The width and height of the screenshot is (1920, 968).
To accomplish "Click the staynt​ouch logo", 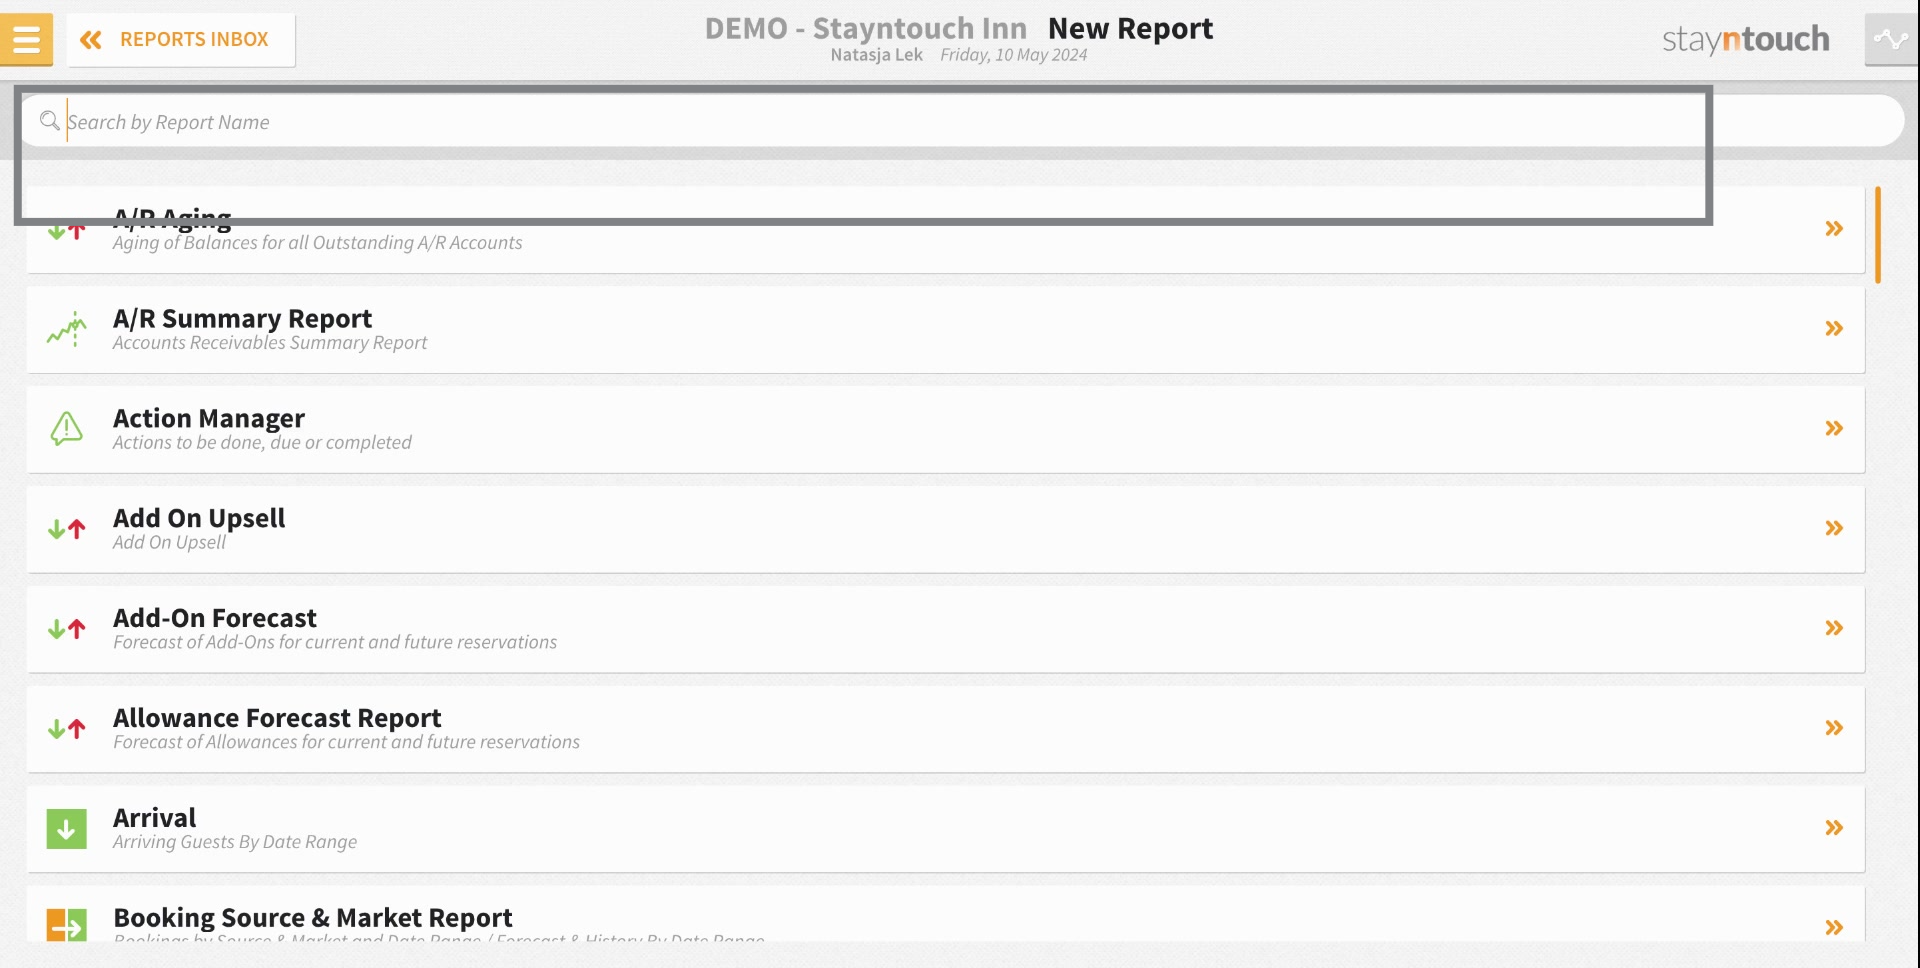I will coord(1746,40).
